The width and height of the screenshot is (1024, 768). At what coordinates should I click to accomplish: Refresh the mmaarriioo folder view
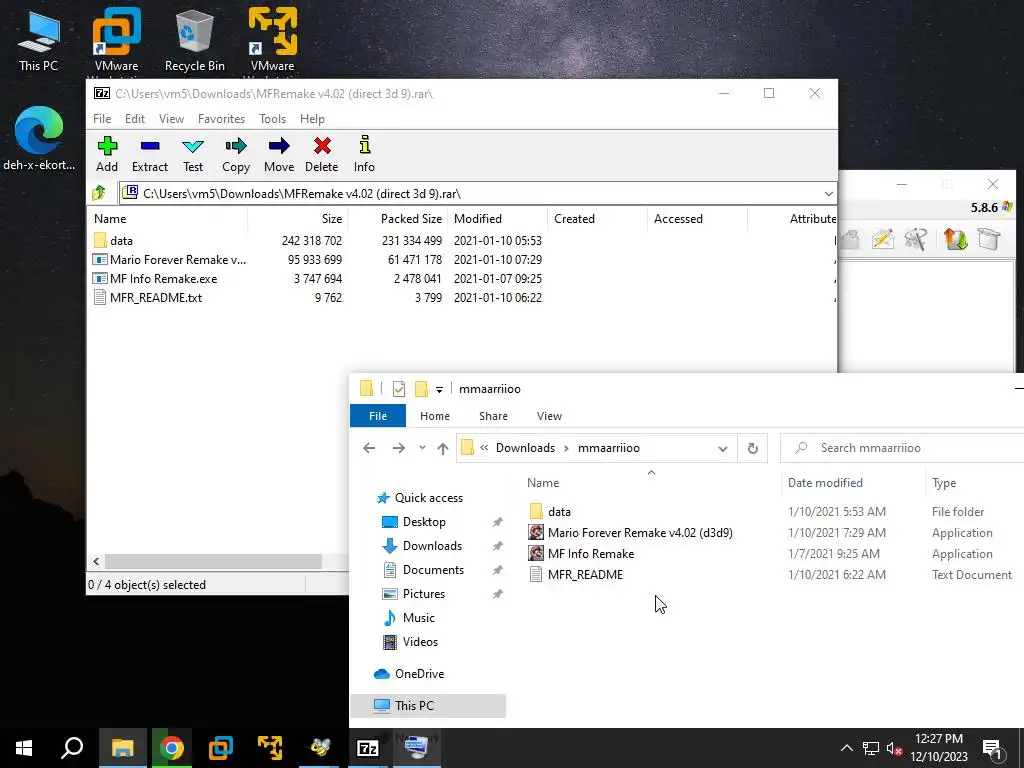coord(752,448)
